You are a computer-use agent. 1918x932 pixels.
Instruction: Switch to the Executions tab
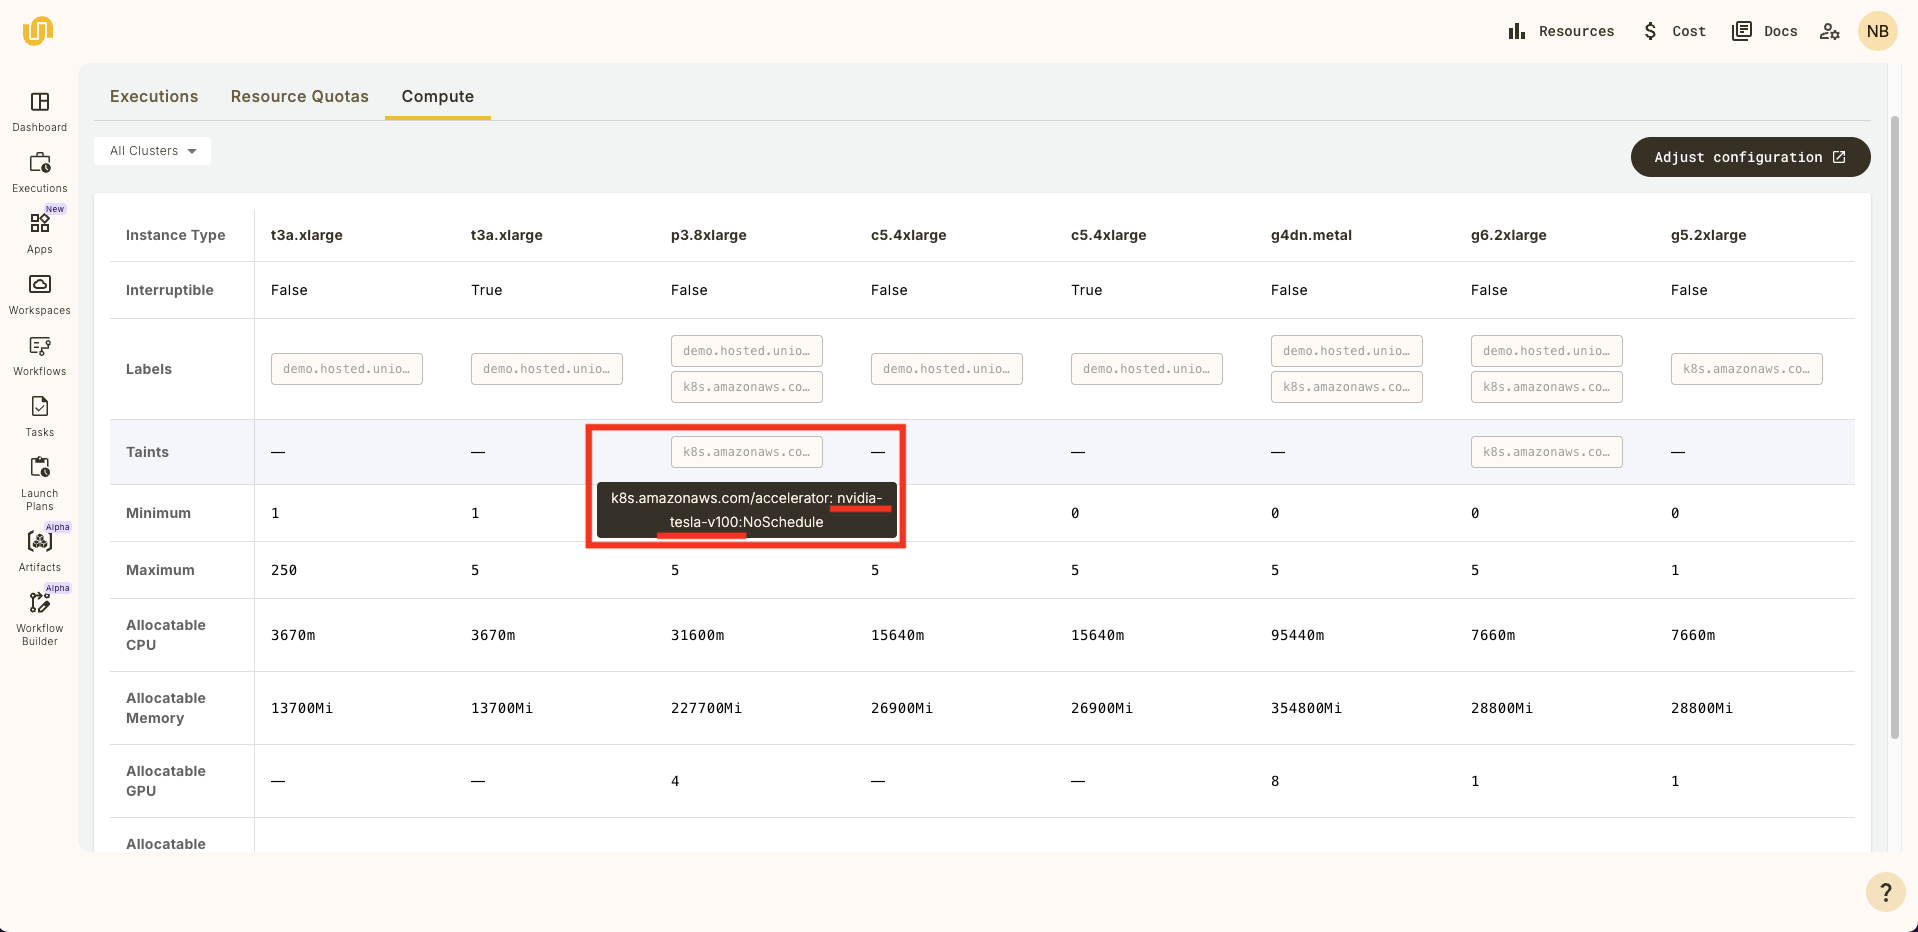coord(154,96)
